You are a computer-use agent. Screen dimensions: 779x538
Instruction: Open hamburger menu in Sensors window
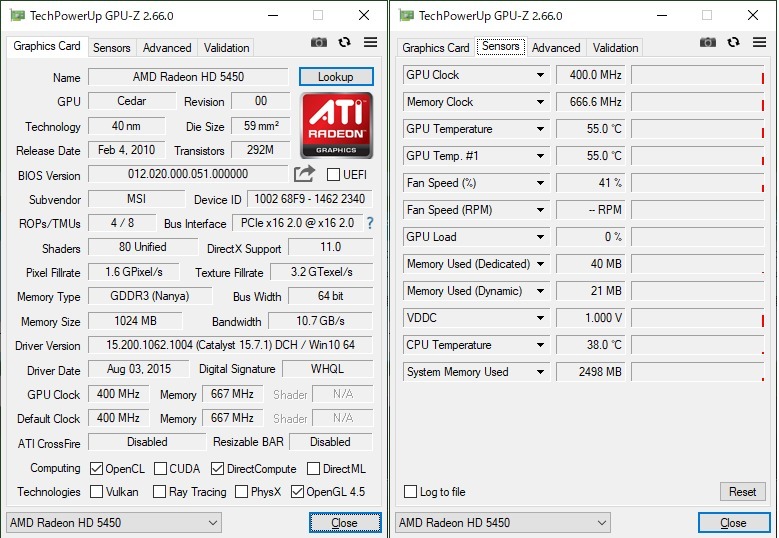pyautogui.click(x=759, y=42)
